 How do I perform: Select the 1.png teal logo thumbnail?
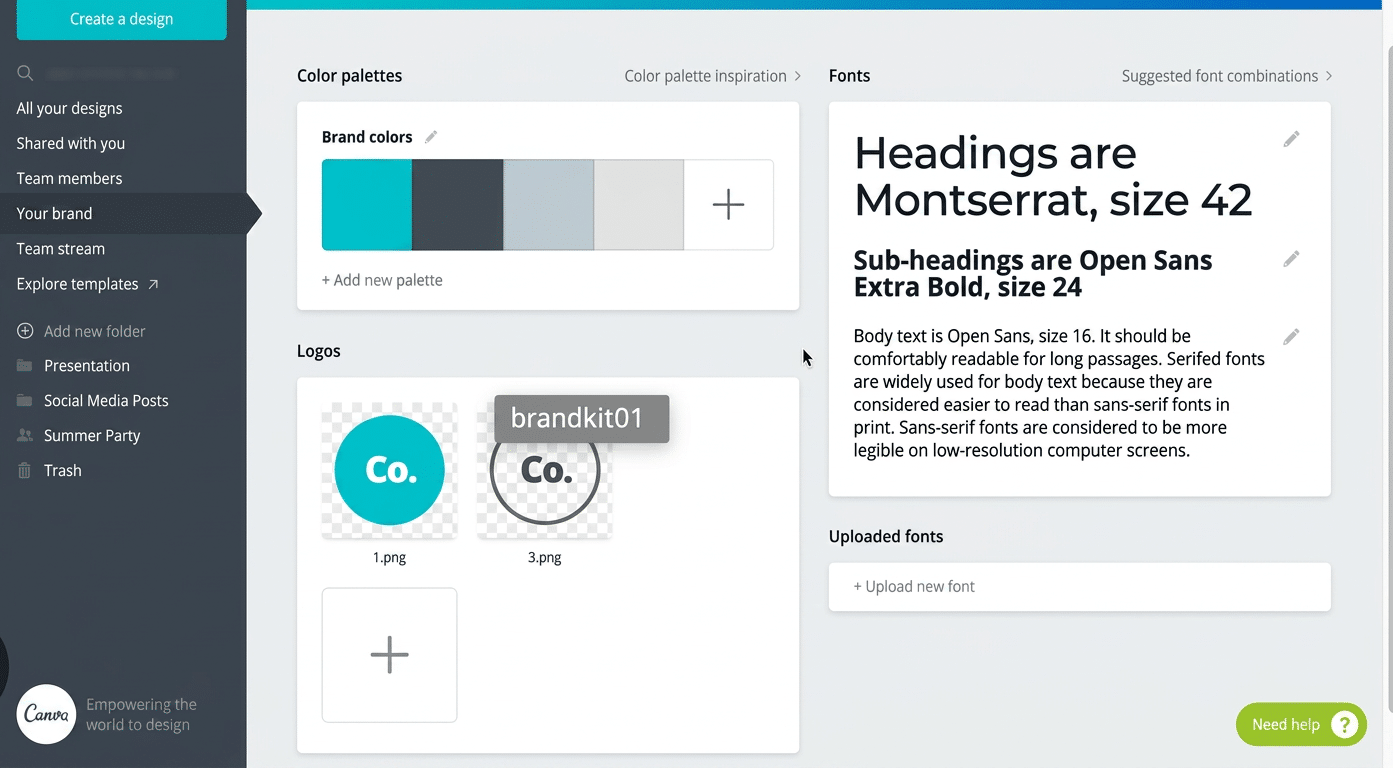click(389, 470)
